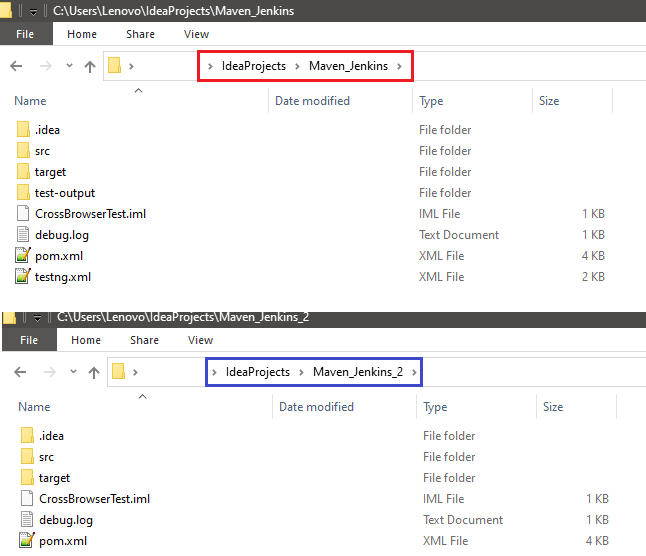Expand chevron between IdeaProjects and Maven_Jenkins_2
This screenshot has width=646, height=556.
click(301, 372)
